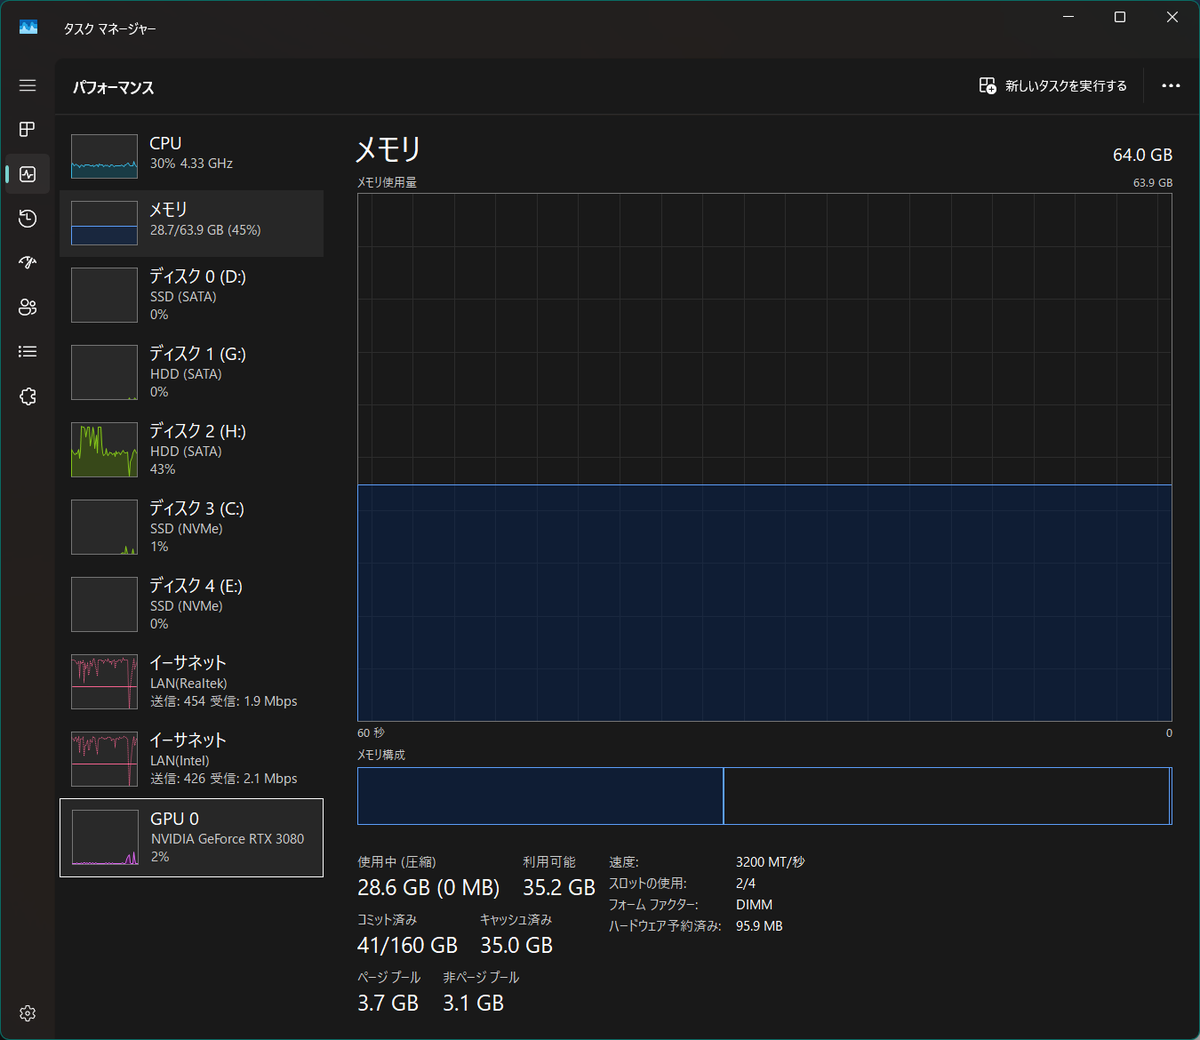Select the CPU performance entry
The height and width of the screenshot is (1040, 1200).
(191, 156)
